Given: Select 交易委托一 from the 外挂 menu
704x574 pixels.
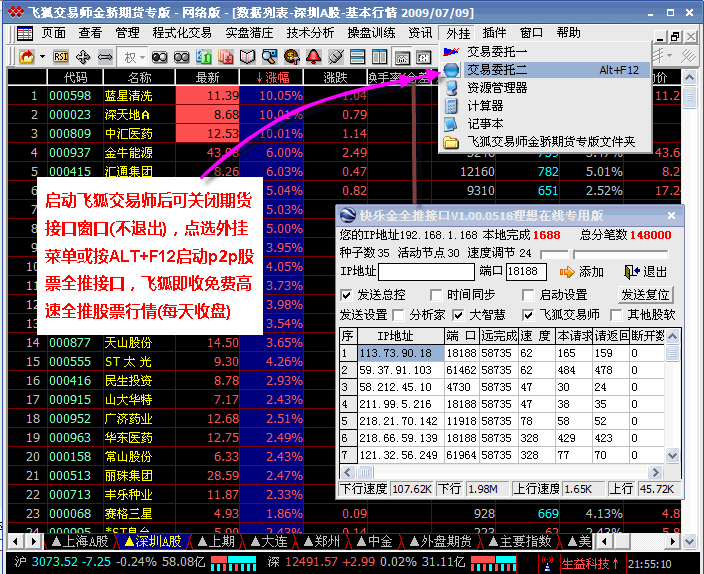Looking at the screenshot, I should pyautogui.click(x=545, y=52).
